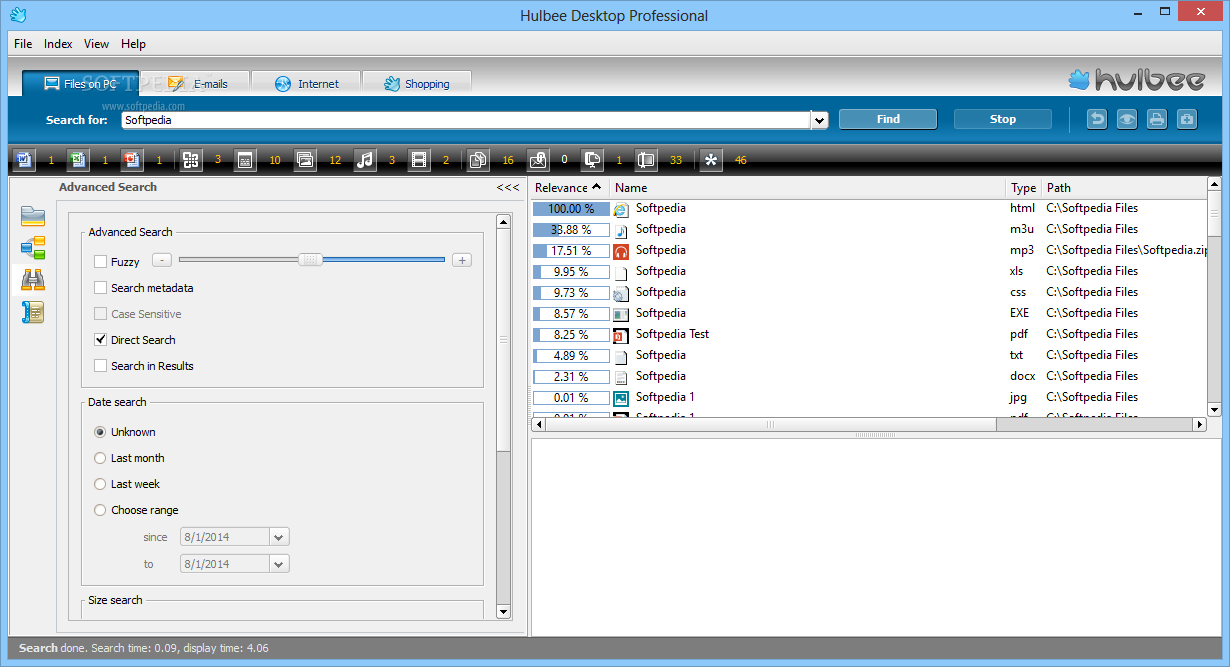
Task: Click the undo arrow icon beside Stop
Action: tap(1097, 119)
